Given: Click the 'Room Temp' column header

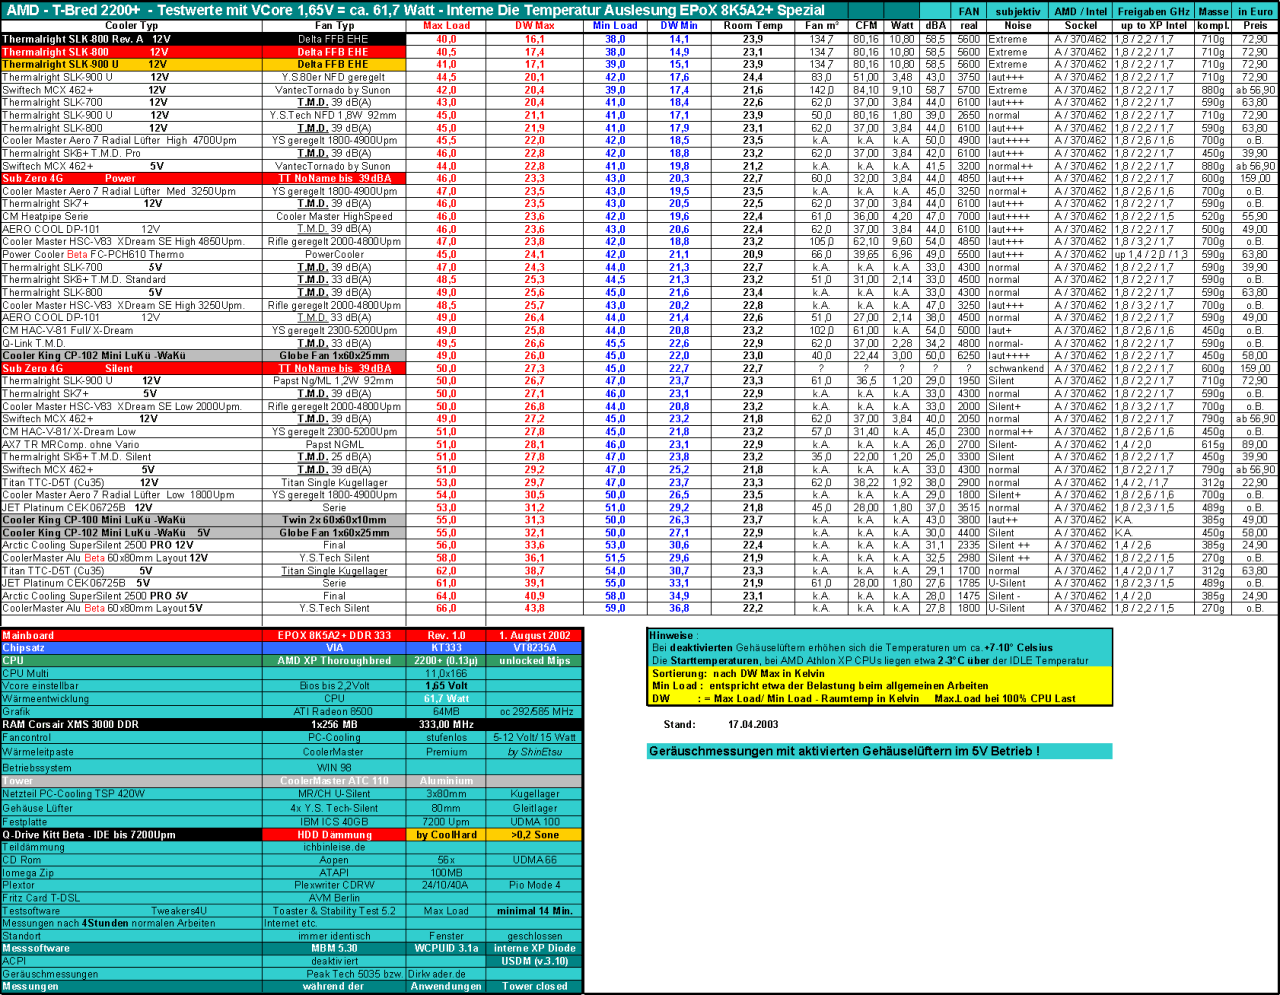Looking at the screenshot, I should click(x=753, y=25).
